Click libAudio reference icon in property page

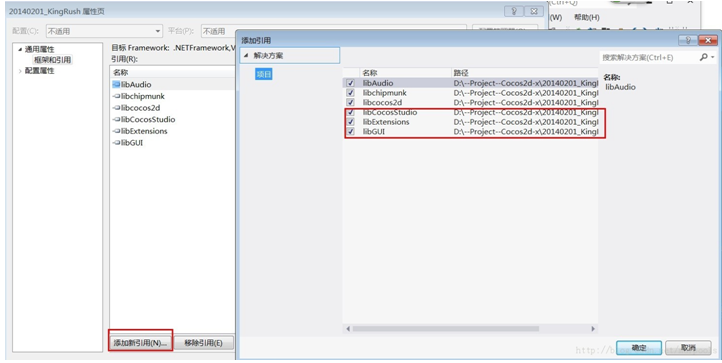tap(116, 84)
